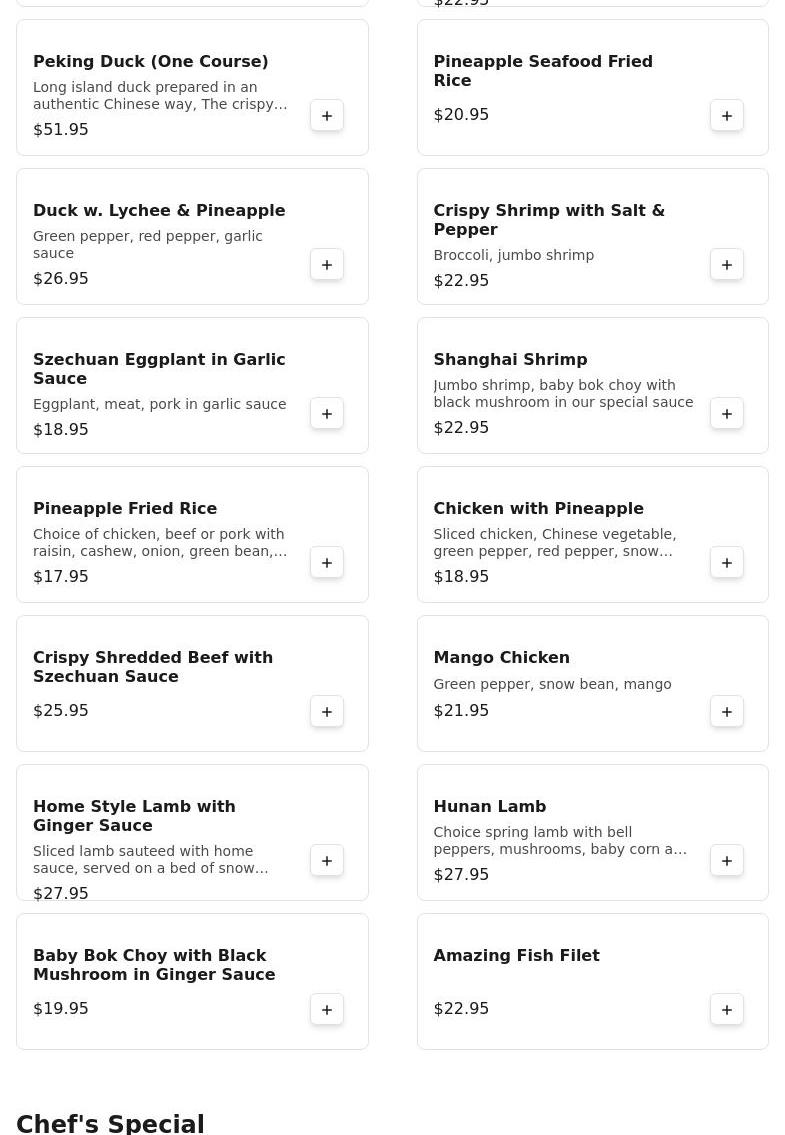Add Baby Bok Choy with Black Mushroom
The height and width of the screenshot is (1135, 785).
[x=327, y=1010]
